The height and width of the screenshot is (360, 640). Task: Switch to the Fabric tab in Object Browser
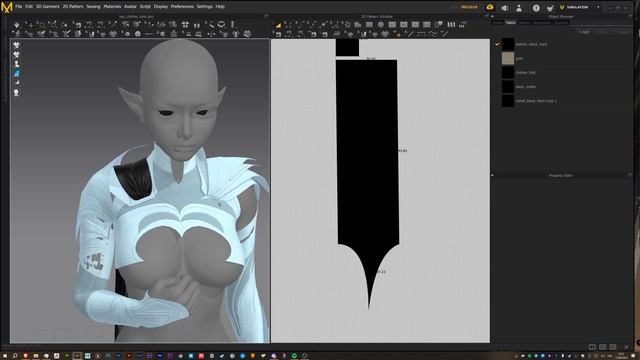click(511, 23)
